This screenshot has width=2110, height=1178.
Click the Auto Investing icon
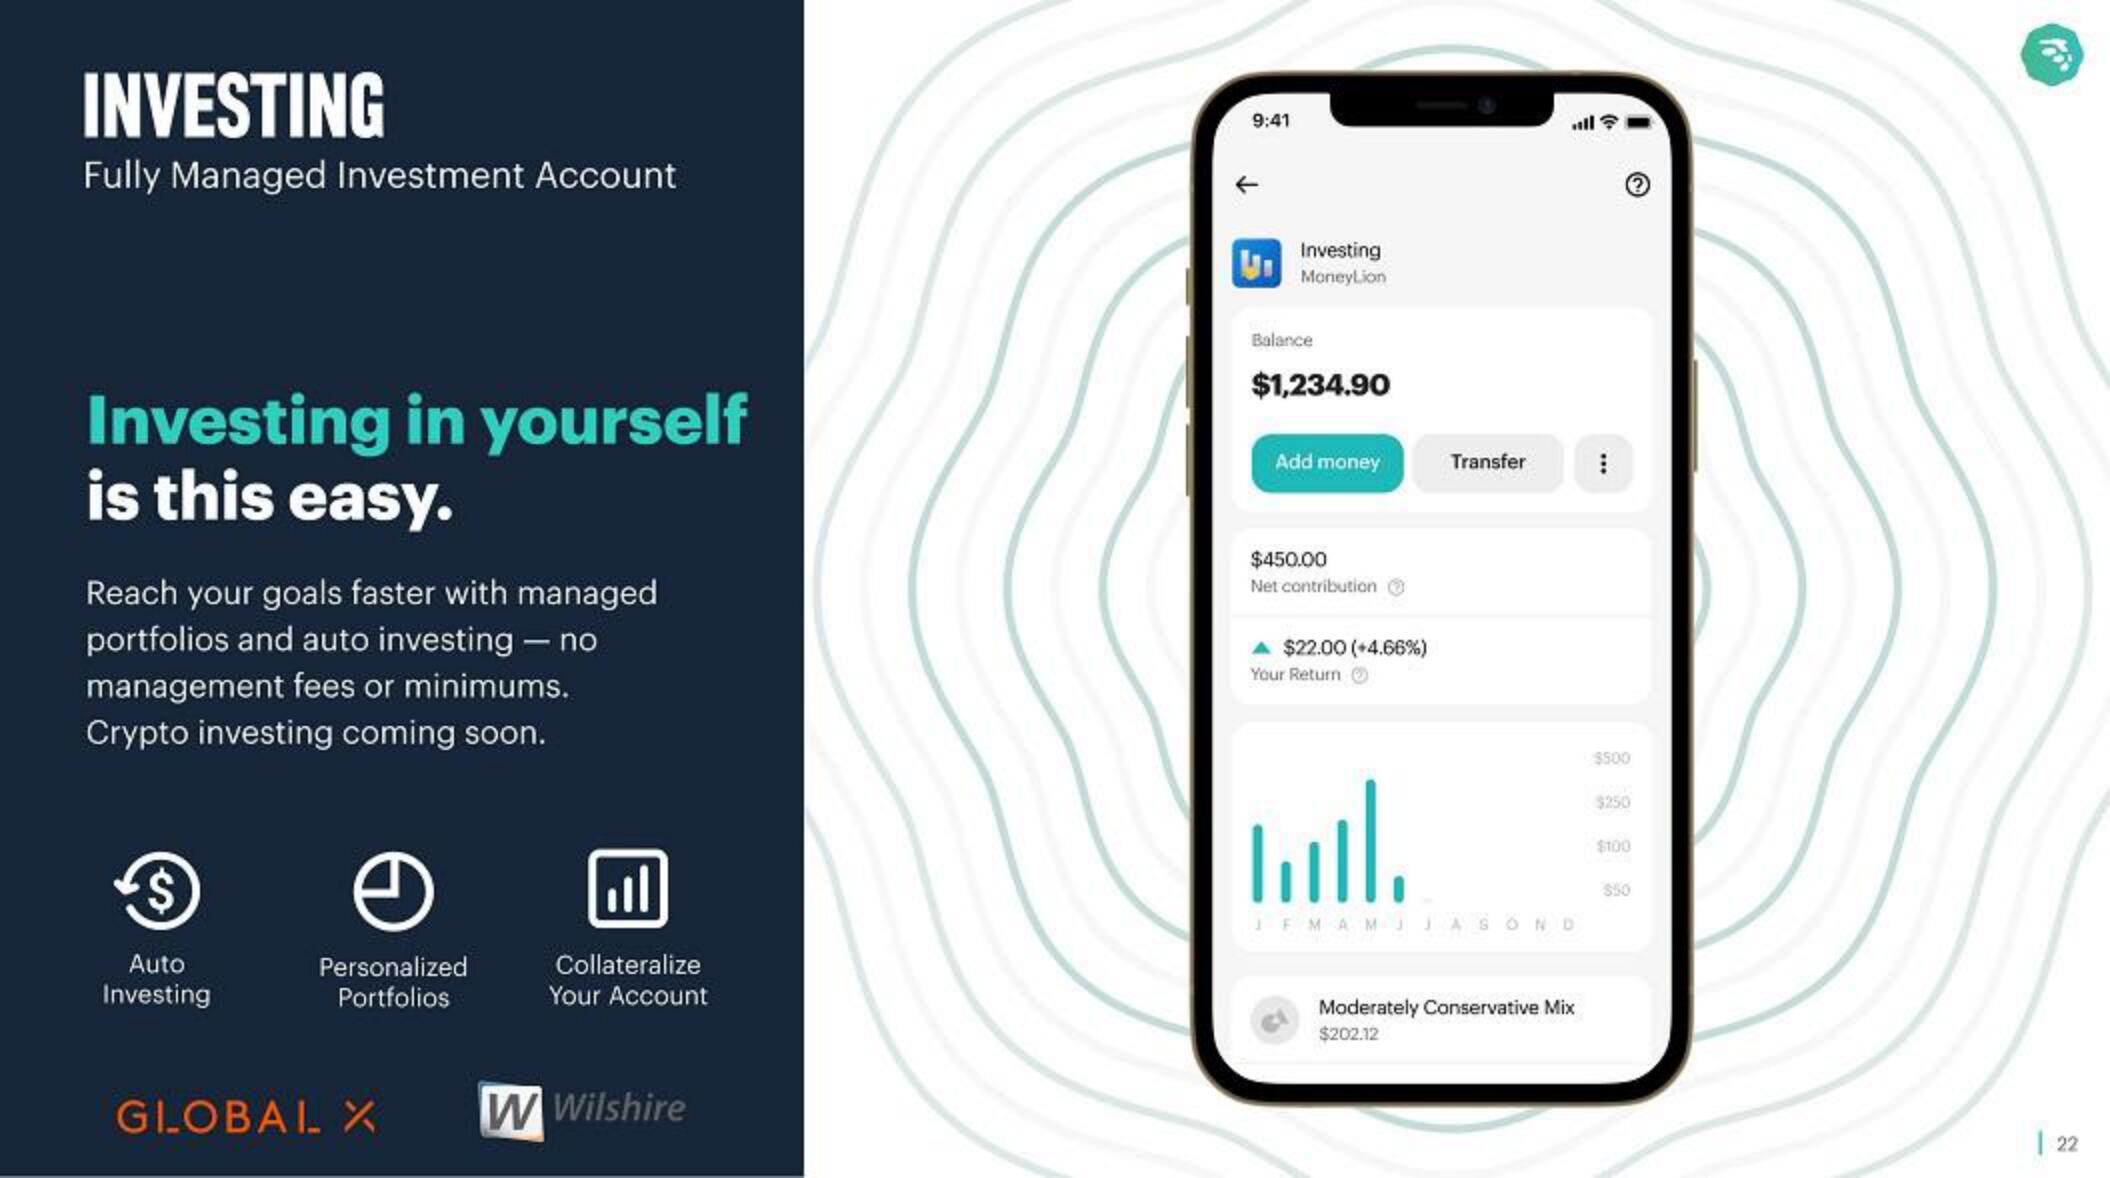coord(157,890)
